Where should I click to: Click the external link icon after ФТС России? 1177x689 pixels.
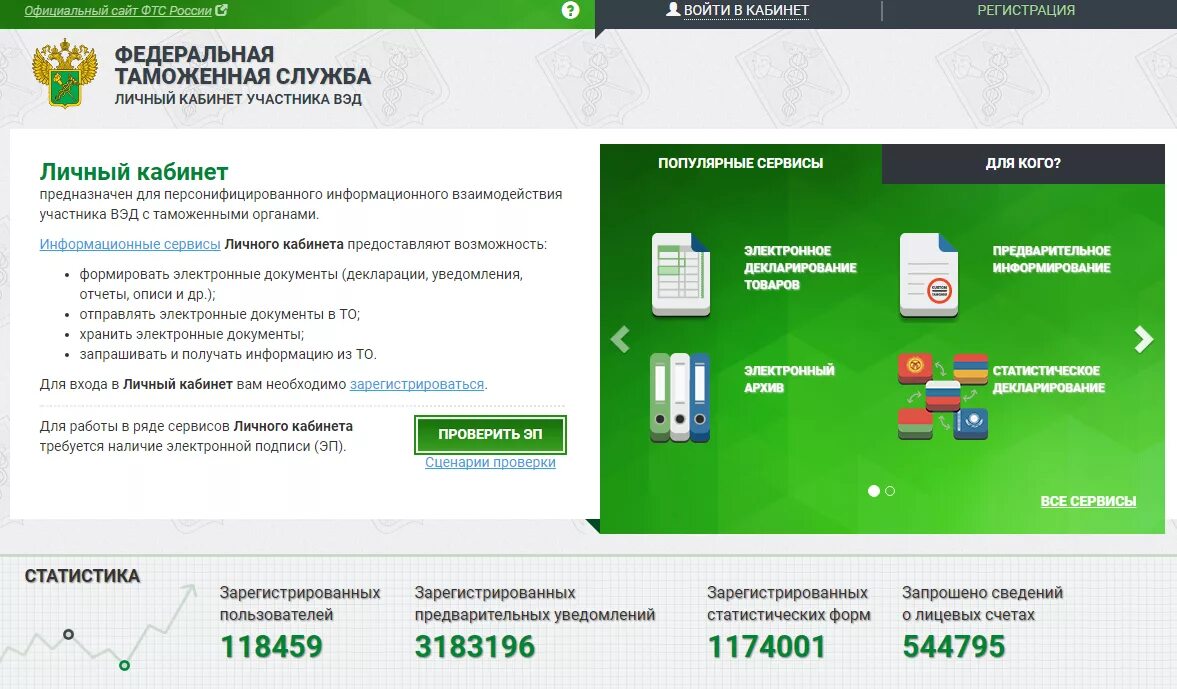pos(221,10)
